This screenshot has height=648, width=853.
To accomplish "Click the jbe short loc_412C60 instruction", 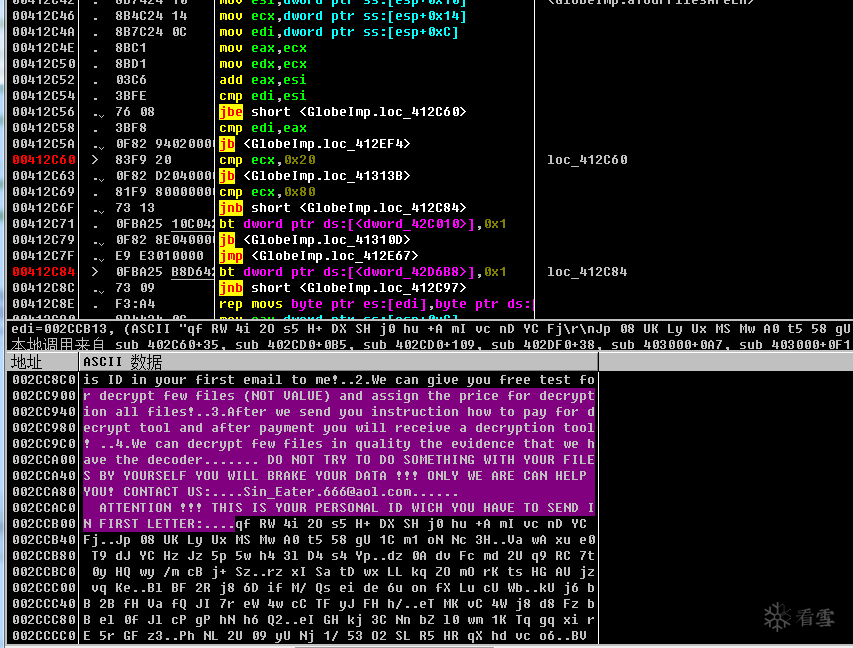I will click(343, 112).
